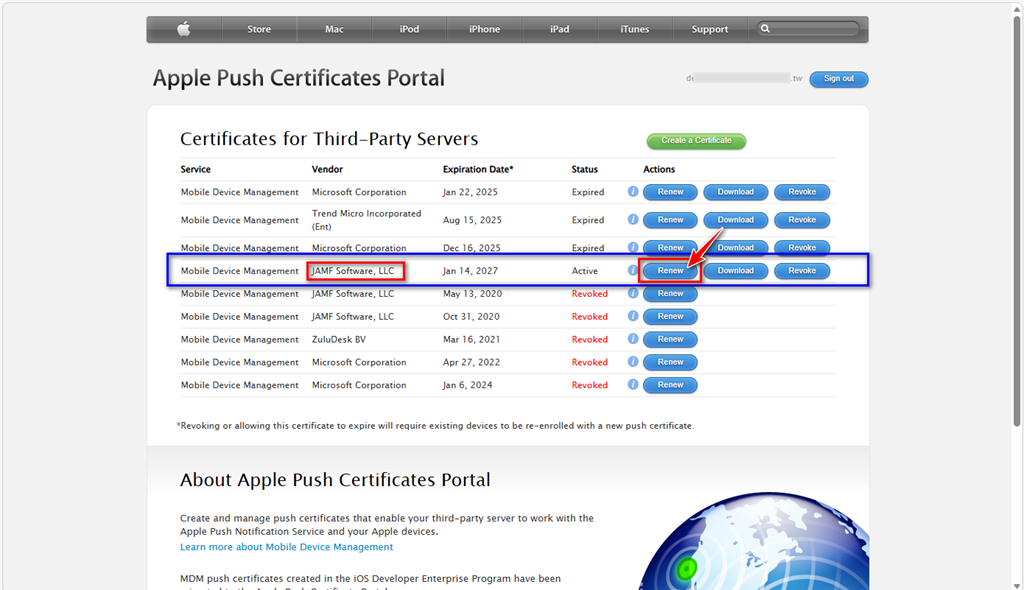The width and height of the screenshot is (1024, 590).
Task: Revoke the Trend Micro certificate
Action: 802,220
